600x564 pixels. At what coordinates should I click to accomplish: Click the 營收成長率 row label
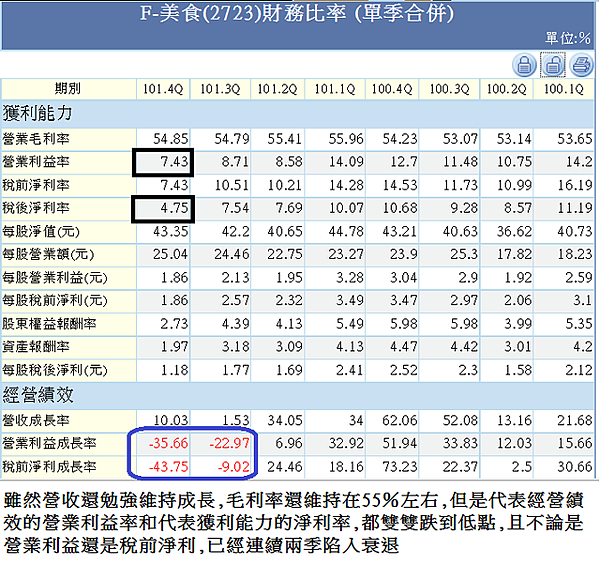pos(36,421)
